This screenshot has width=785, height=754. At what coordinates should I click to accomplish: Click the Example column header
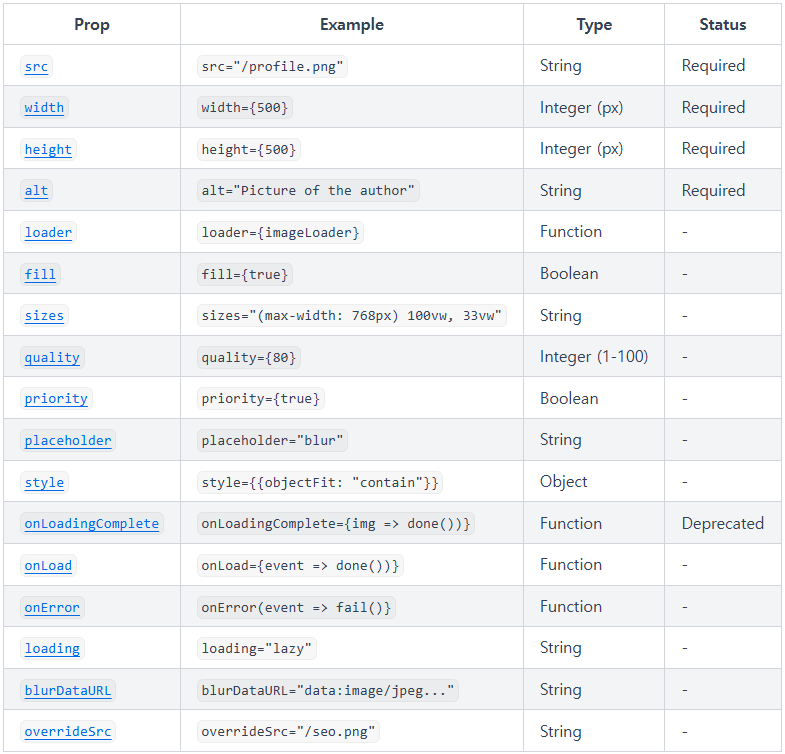tap(351, 25)
